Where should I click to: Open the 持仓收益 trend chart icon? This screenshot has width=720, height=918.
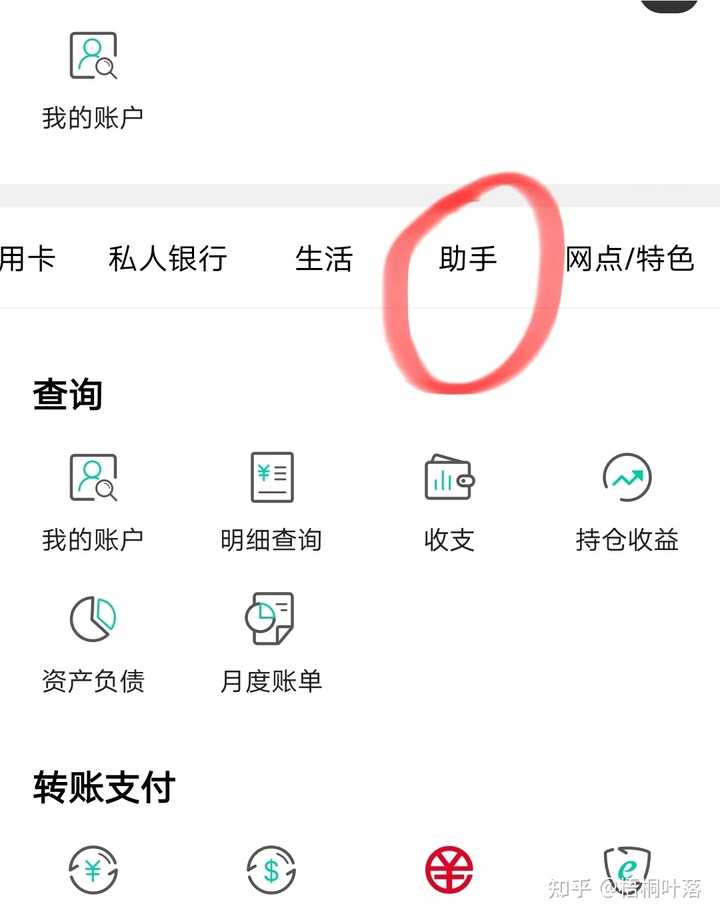627,477
